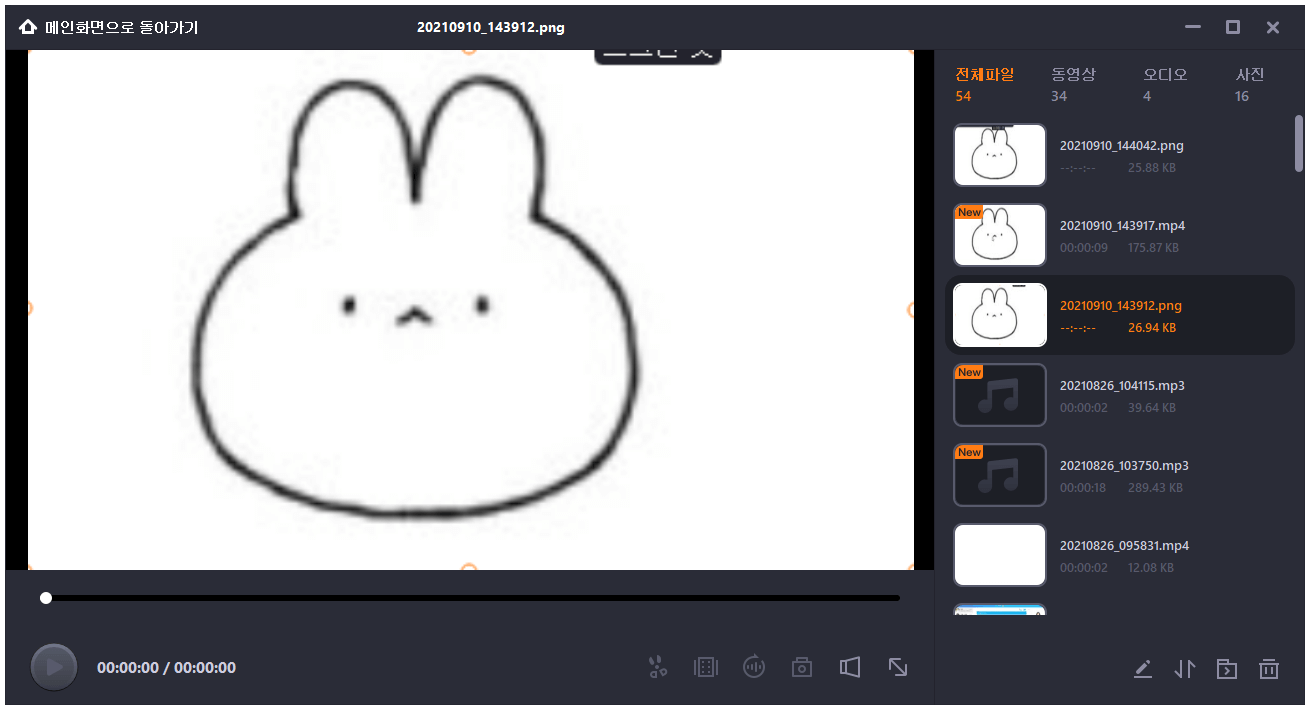The width and height of the screenshot is (1310, 709).
Task: Click the 00:00:18 duration text
Action: (1084, 488)
